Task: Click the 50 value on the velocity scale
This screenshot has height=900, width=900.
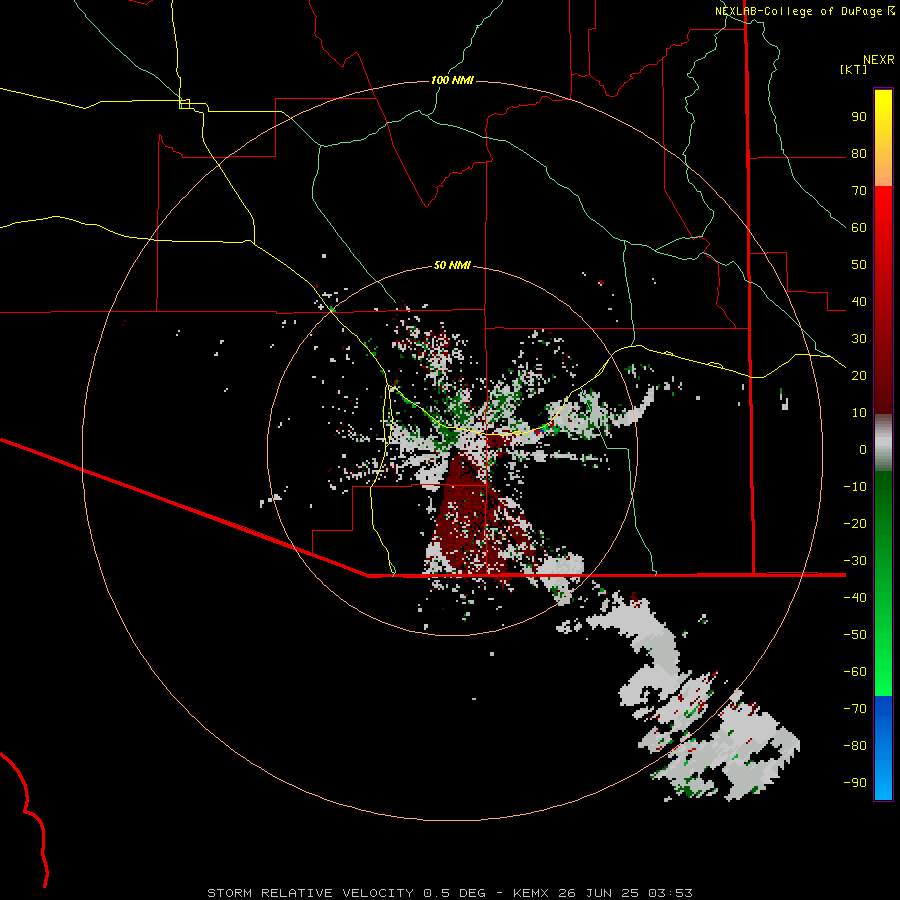Action: (x=859, y=265)
